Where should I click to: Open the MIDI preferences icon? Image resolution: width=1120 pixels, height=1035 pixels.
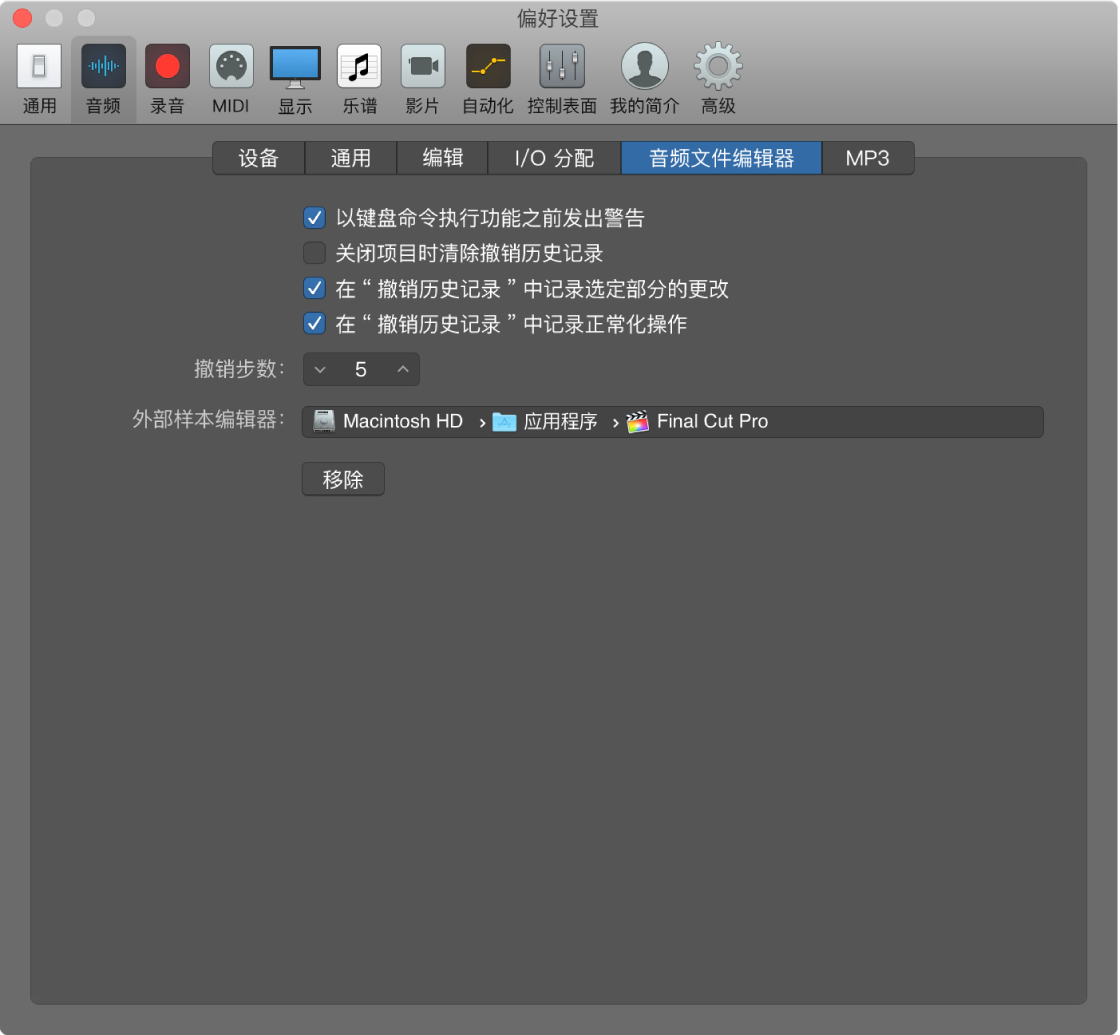[231, 66]
